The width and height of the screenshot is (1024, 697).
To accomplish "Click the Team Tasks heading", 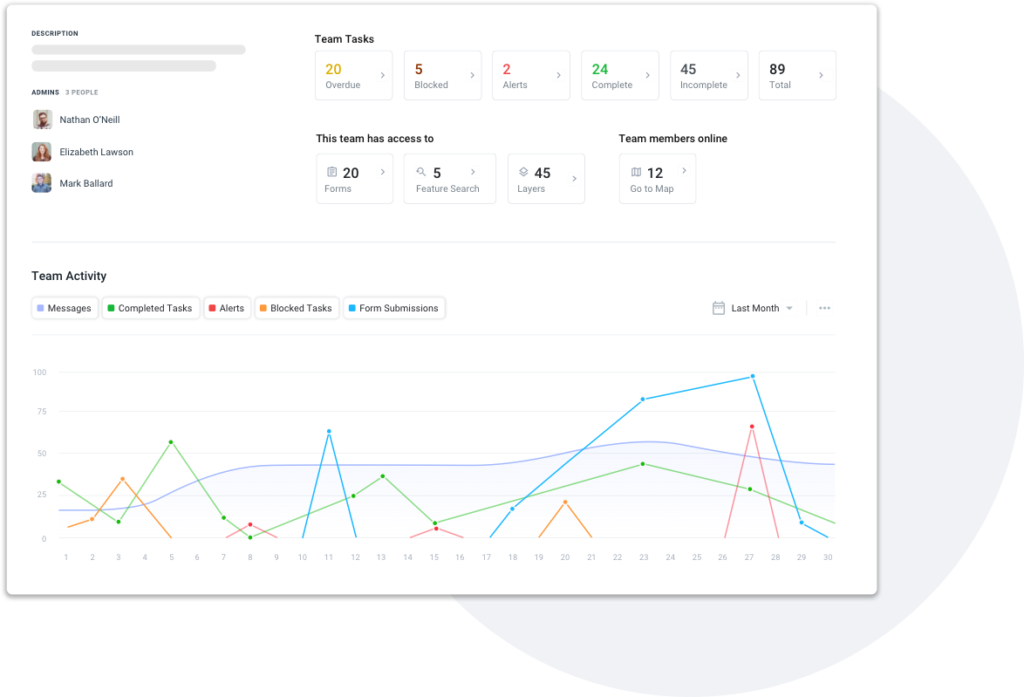I will pos(344,39).
